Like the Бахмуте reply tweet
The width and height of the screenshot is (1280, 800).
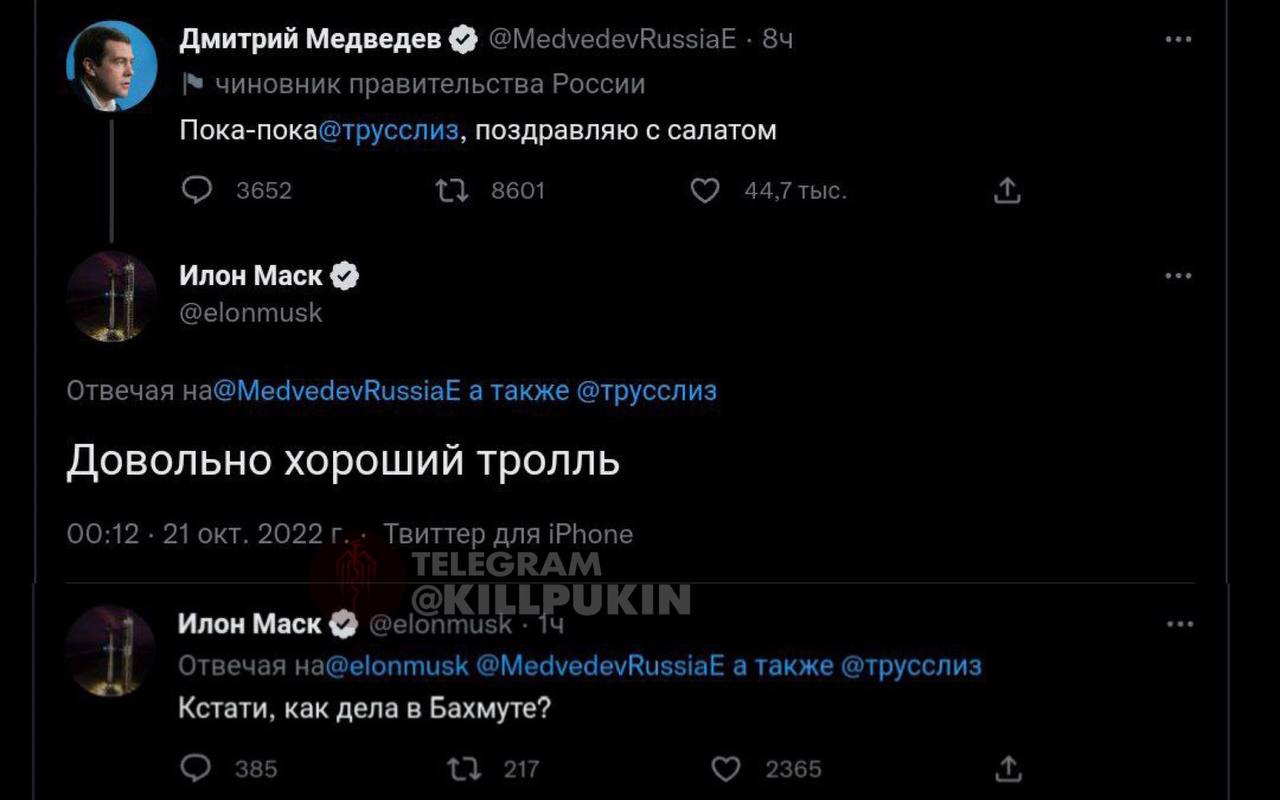[725, 768]
